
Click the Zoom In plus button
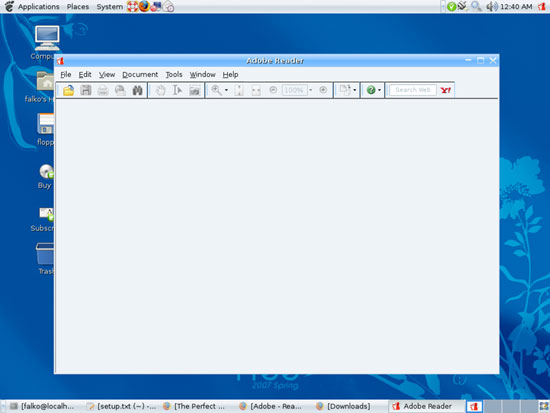click(x=323, y=90)
